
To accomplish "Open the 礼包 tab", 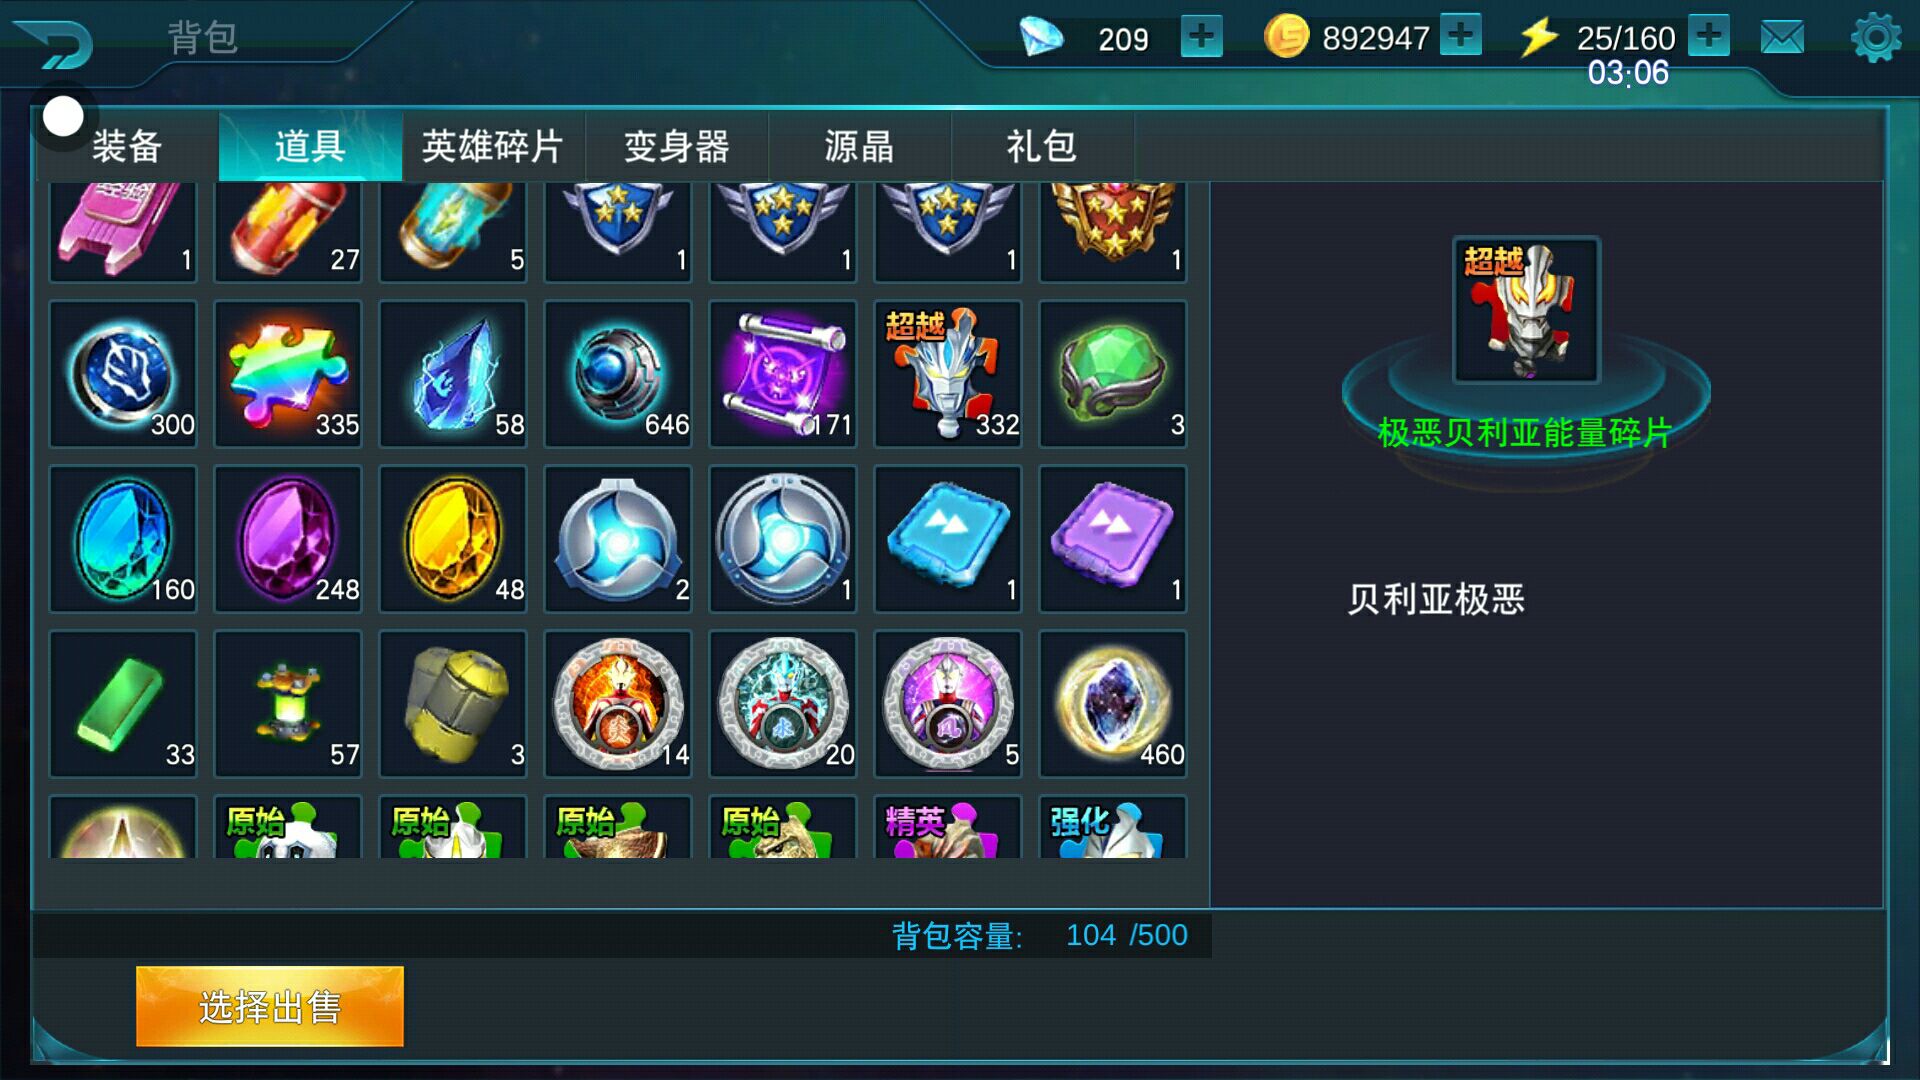I will 1042,146.
